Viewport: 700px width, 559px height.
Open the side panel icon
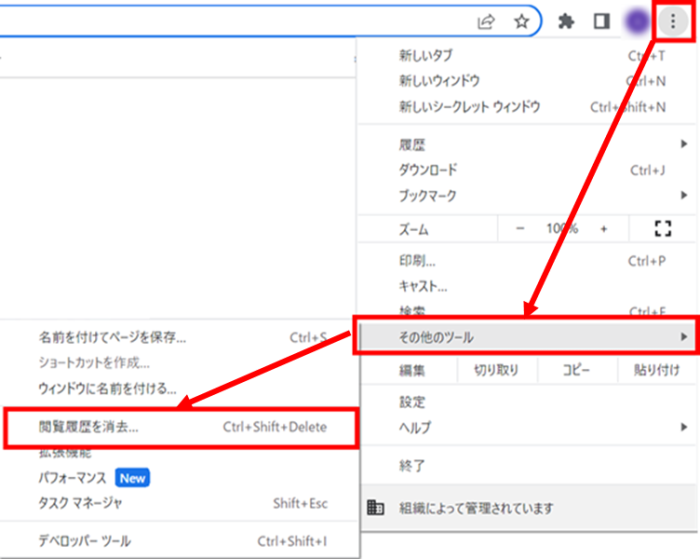point(602,21)
